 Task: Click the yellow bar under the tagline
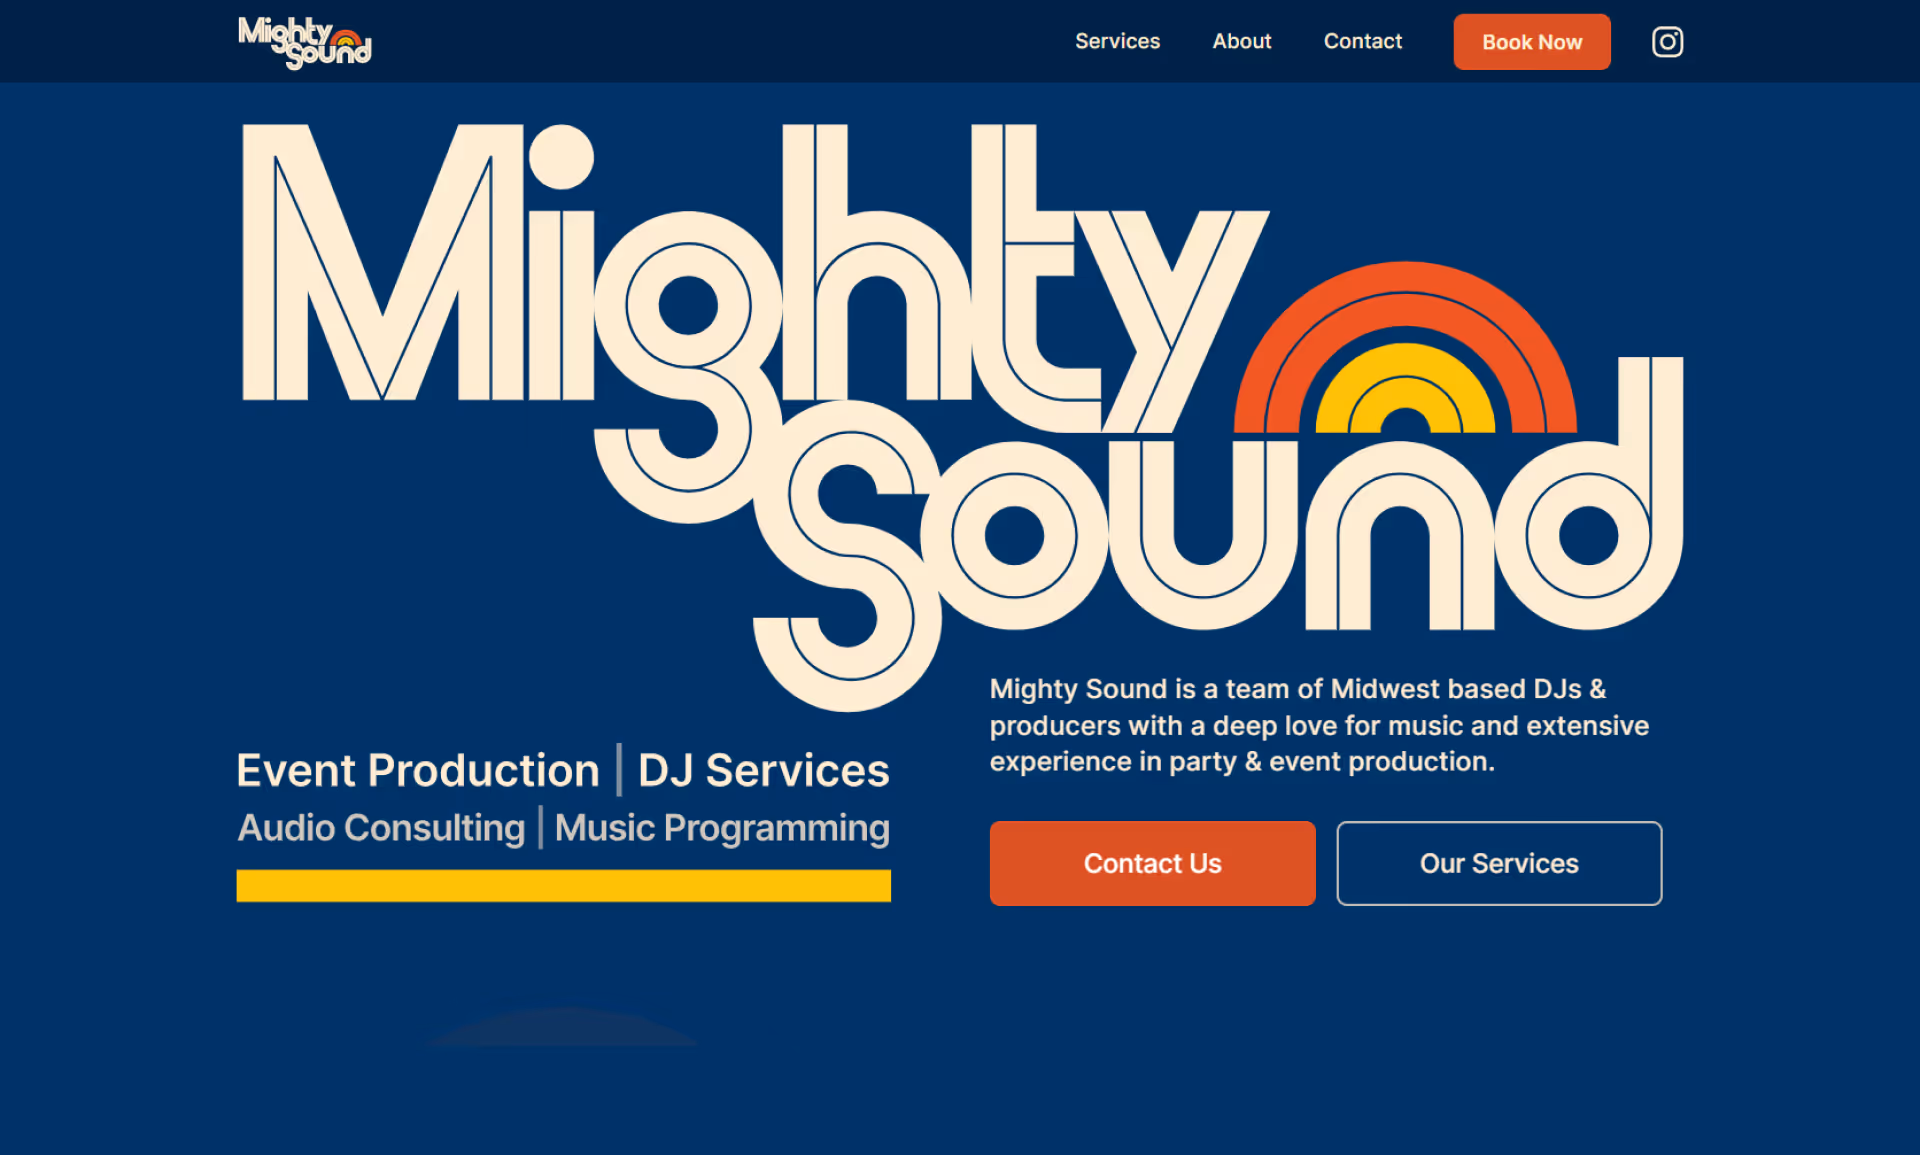[563, 886]
